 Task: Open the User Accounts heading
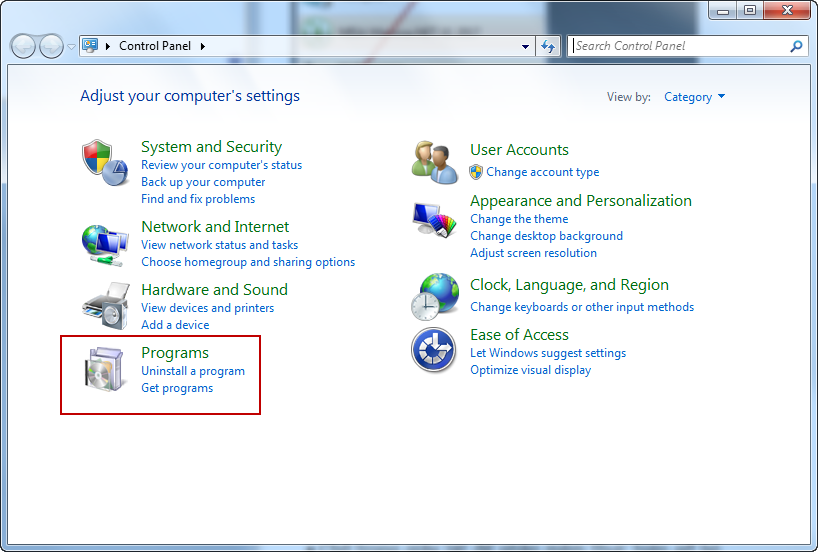tap(519, 150)
